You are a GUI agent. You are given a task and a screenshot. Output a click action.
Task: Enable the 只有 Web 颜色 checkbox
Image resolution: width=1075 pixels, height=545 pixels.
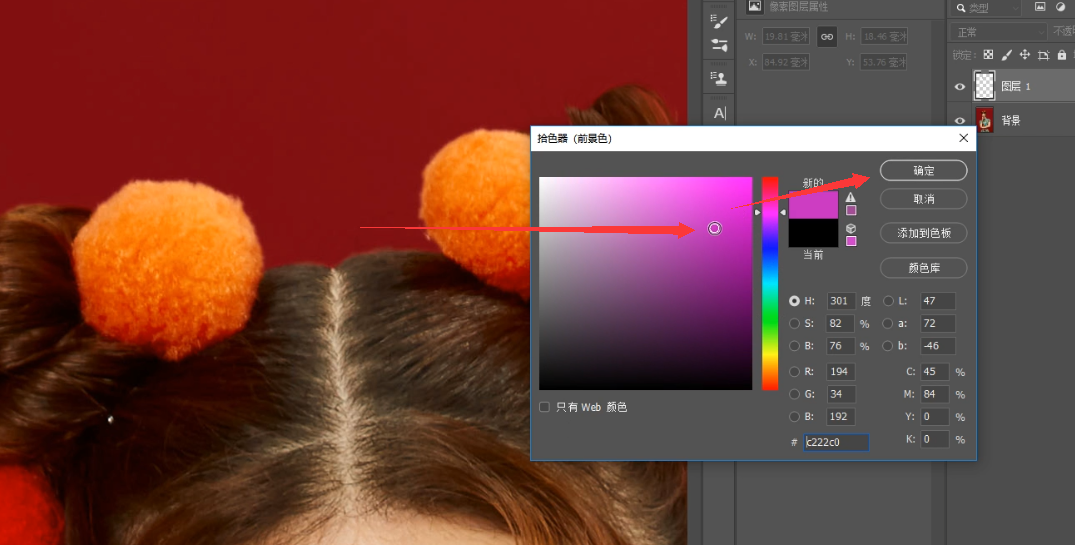[544, 407]
